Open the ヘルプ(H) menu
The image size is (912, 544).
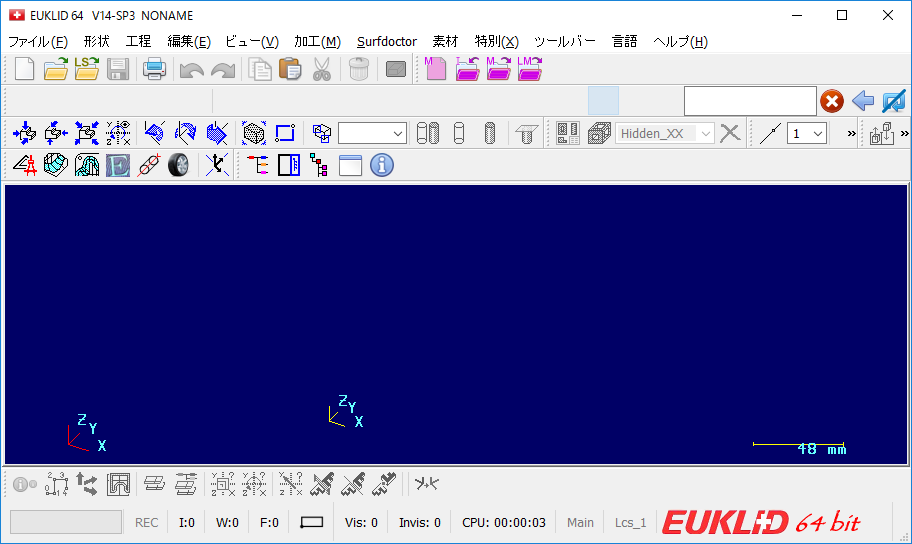(680, 41)
